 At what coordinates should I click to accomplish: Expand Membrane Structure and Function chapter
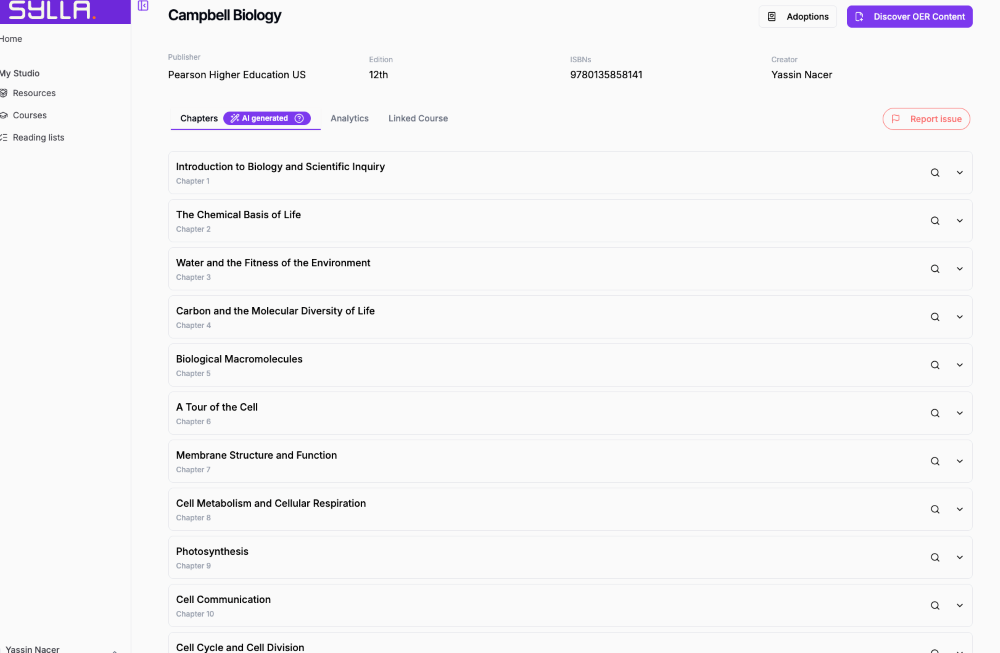click(x=959, y=461)
